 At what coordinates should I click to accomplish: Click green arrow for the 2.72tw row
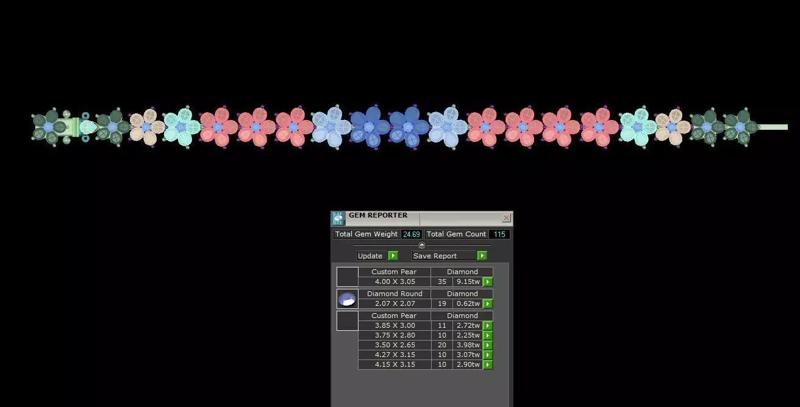pos(488,325)
